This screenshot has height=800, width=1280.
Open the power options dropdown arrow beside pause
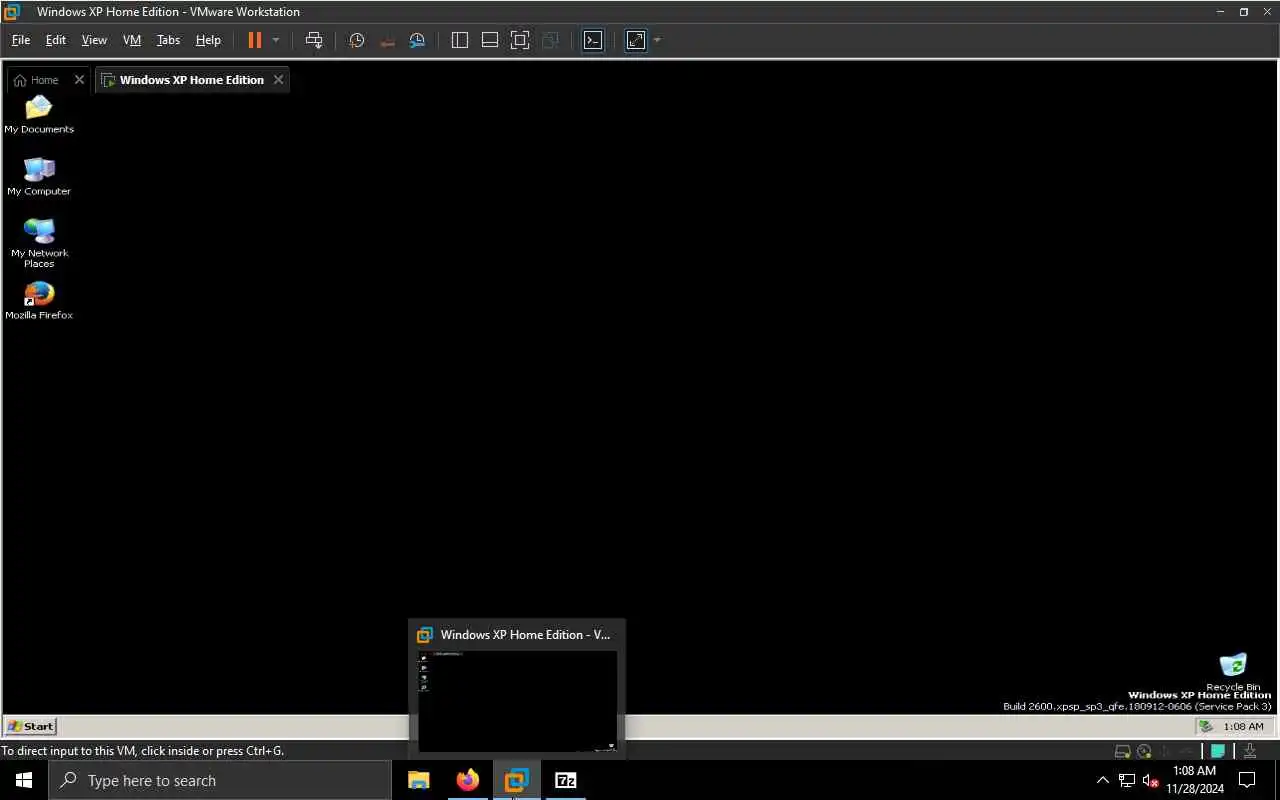pos(276,40)
